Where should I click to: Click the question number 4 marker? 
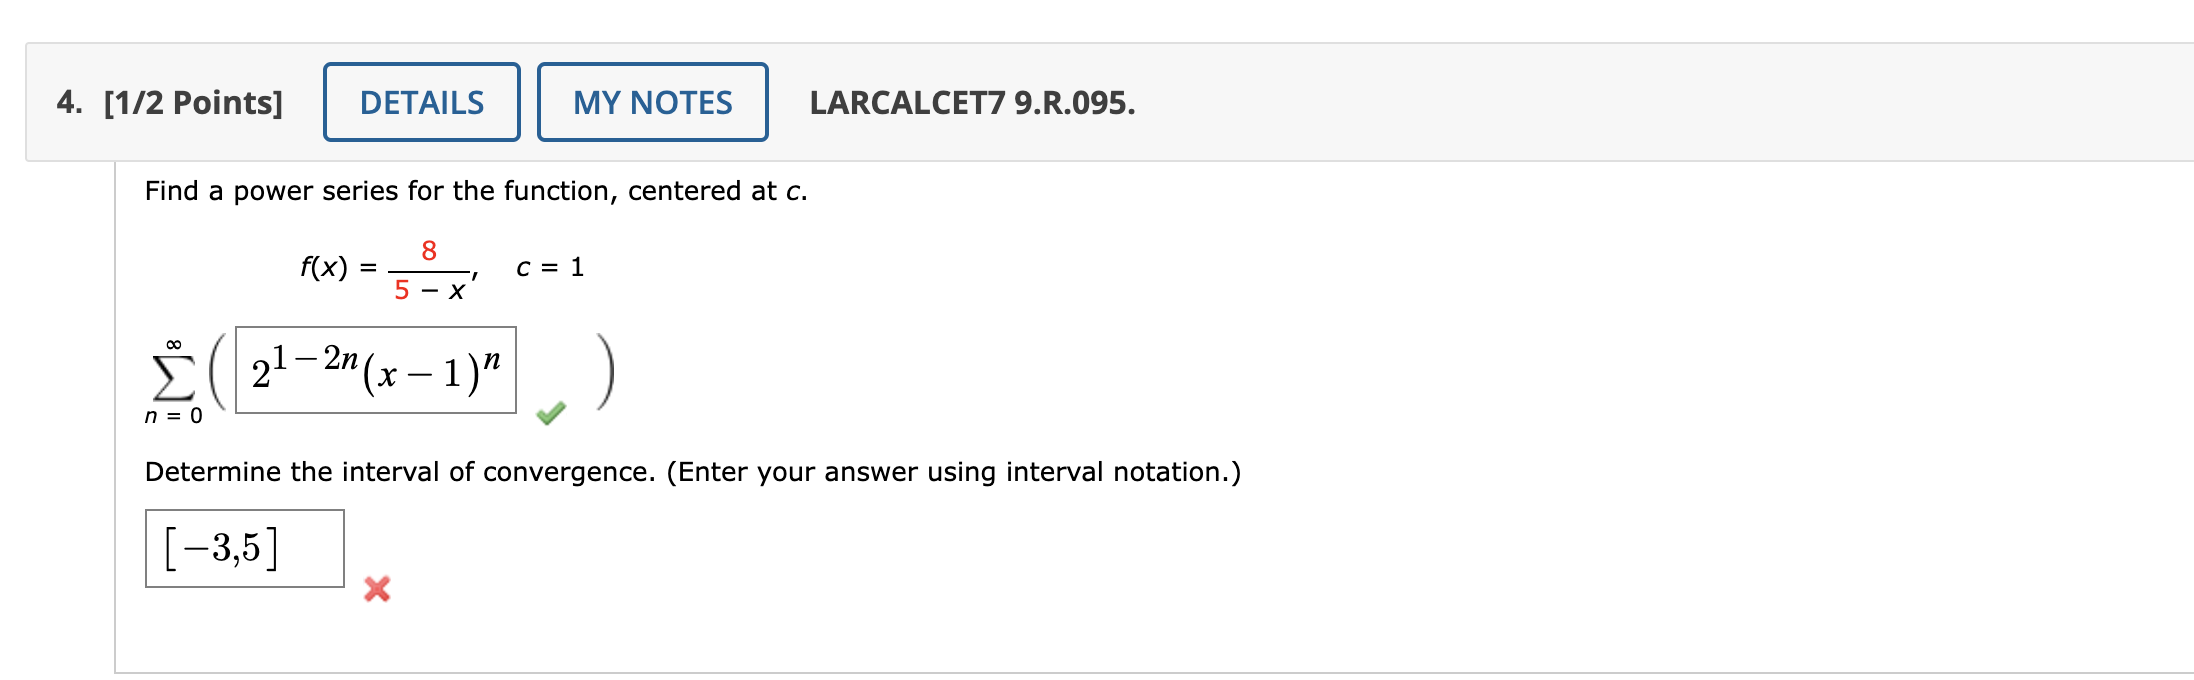pyautogui.click(x=68, y=101)
